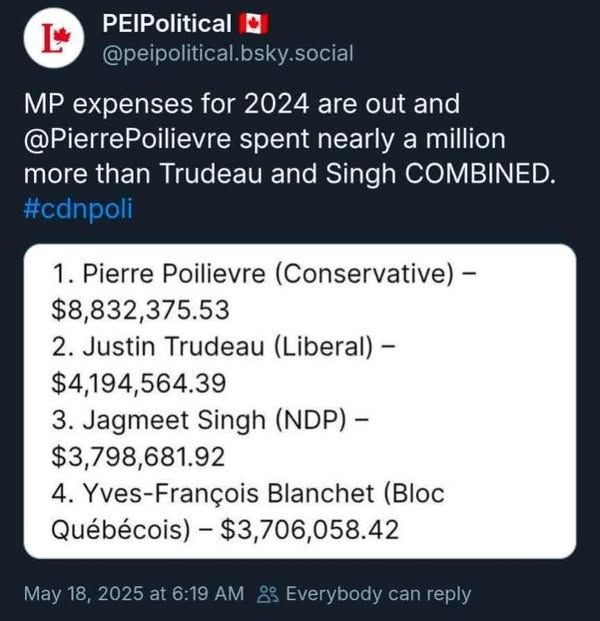Open the PEIPolitical profile avatar

click(x=51, y=39)
